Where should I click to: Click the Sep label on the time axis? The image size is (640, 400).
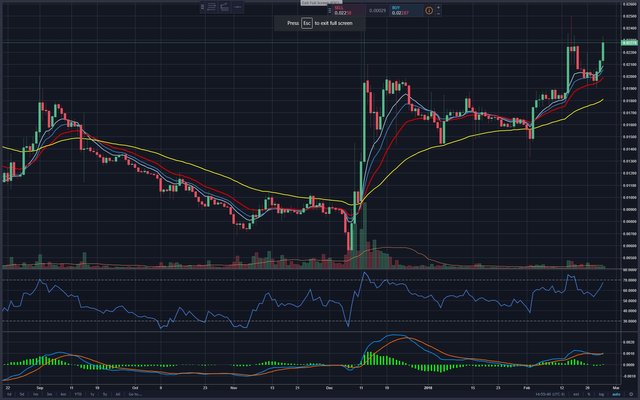click(40, 388)
